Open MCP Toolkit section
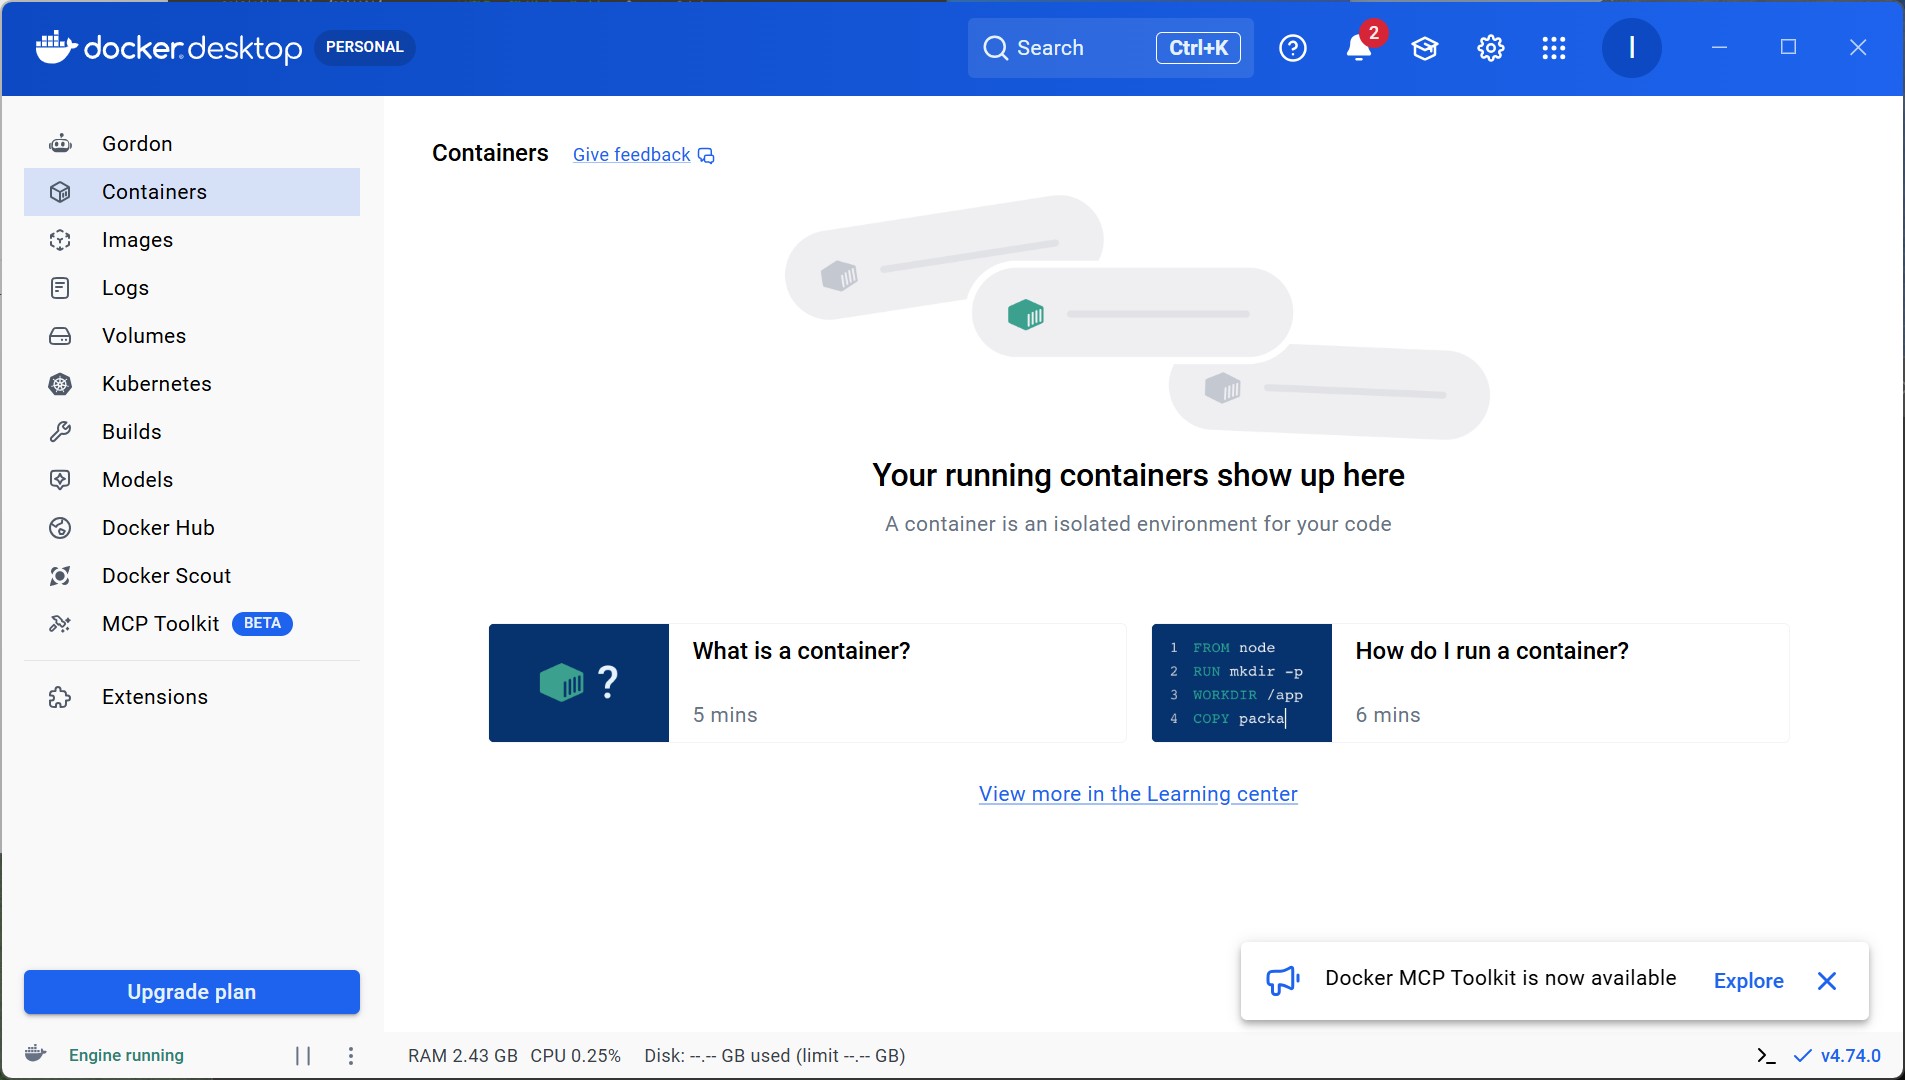 (x=192, y=624)
